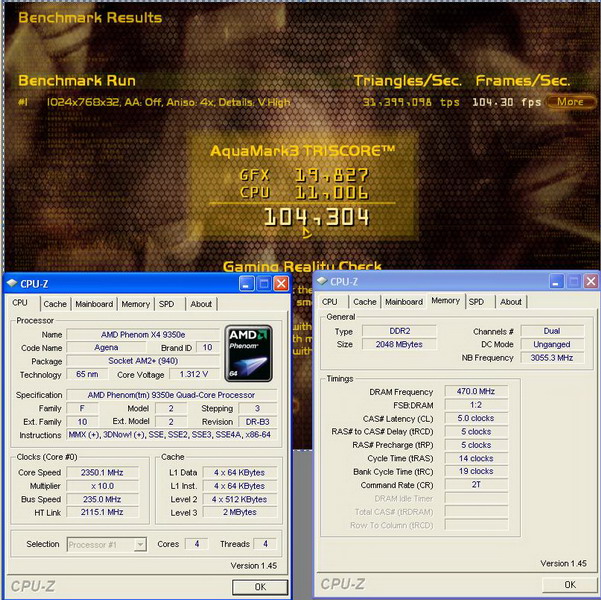
Task: Click the left CPU-Z title bar app icon
Action: [12, 283]
